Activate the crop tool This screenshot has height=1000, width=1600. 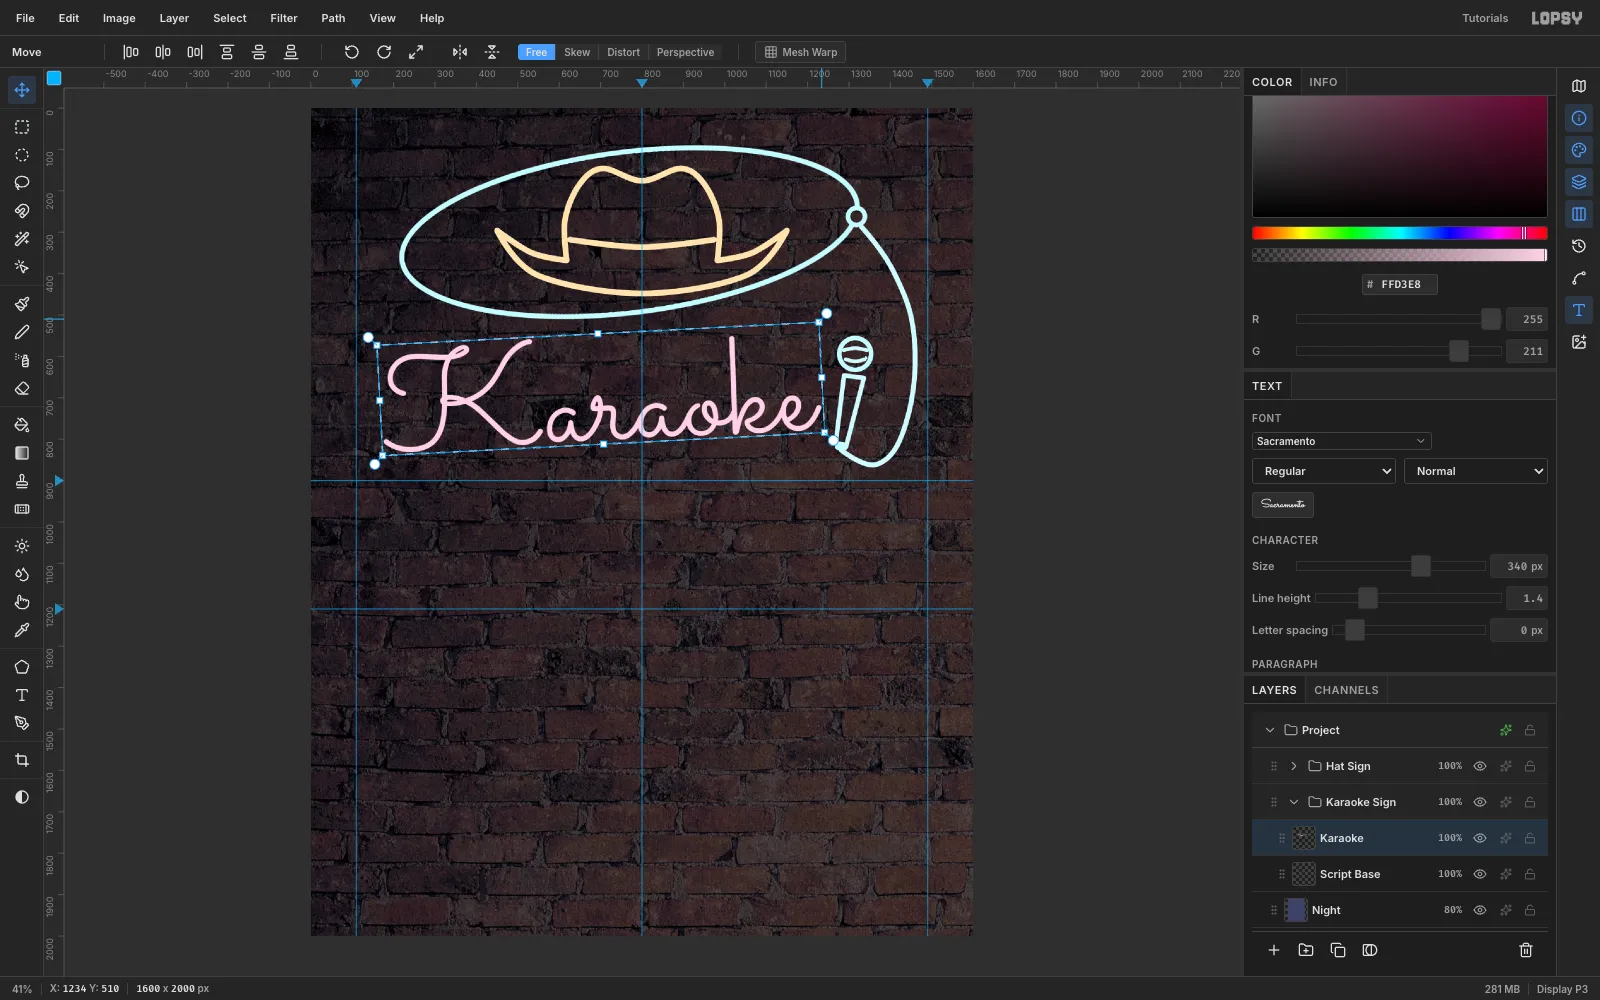pos(22,760)
